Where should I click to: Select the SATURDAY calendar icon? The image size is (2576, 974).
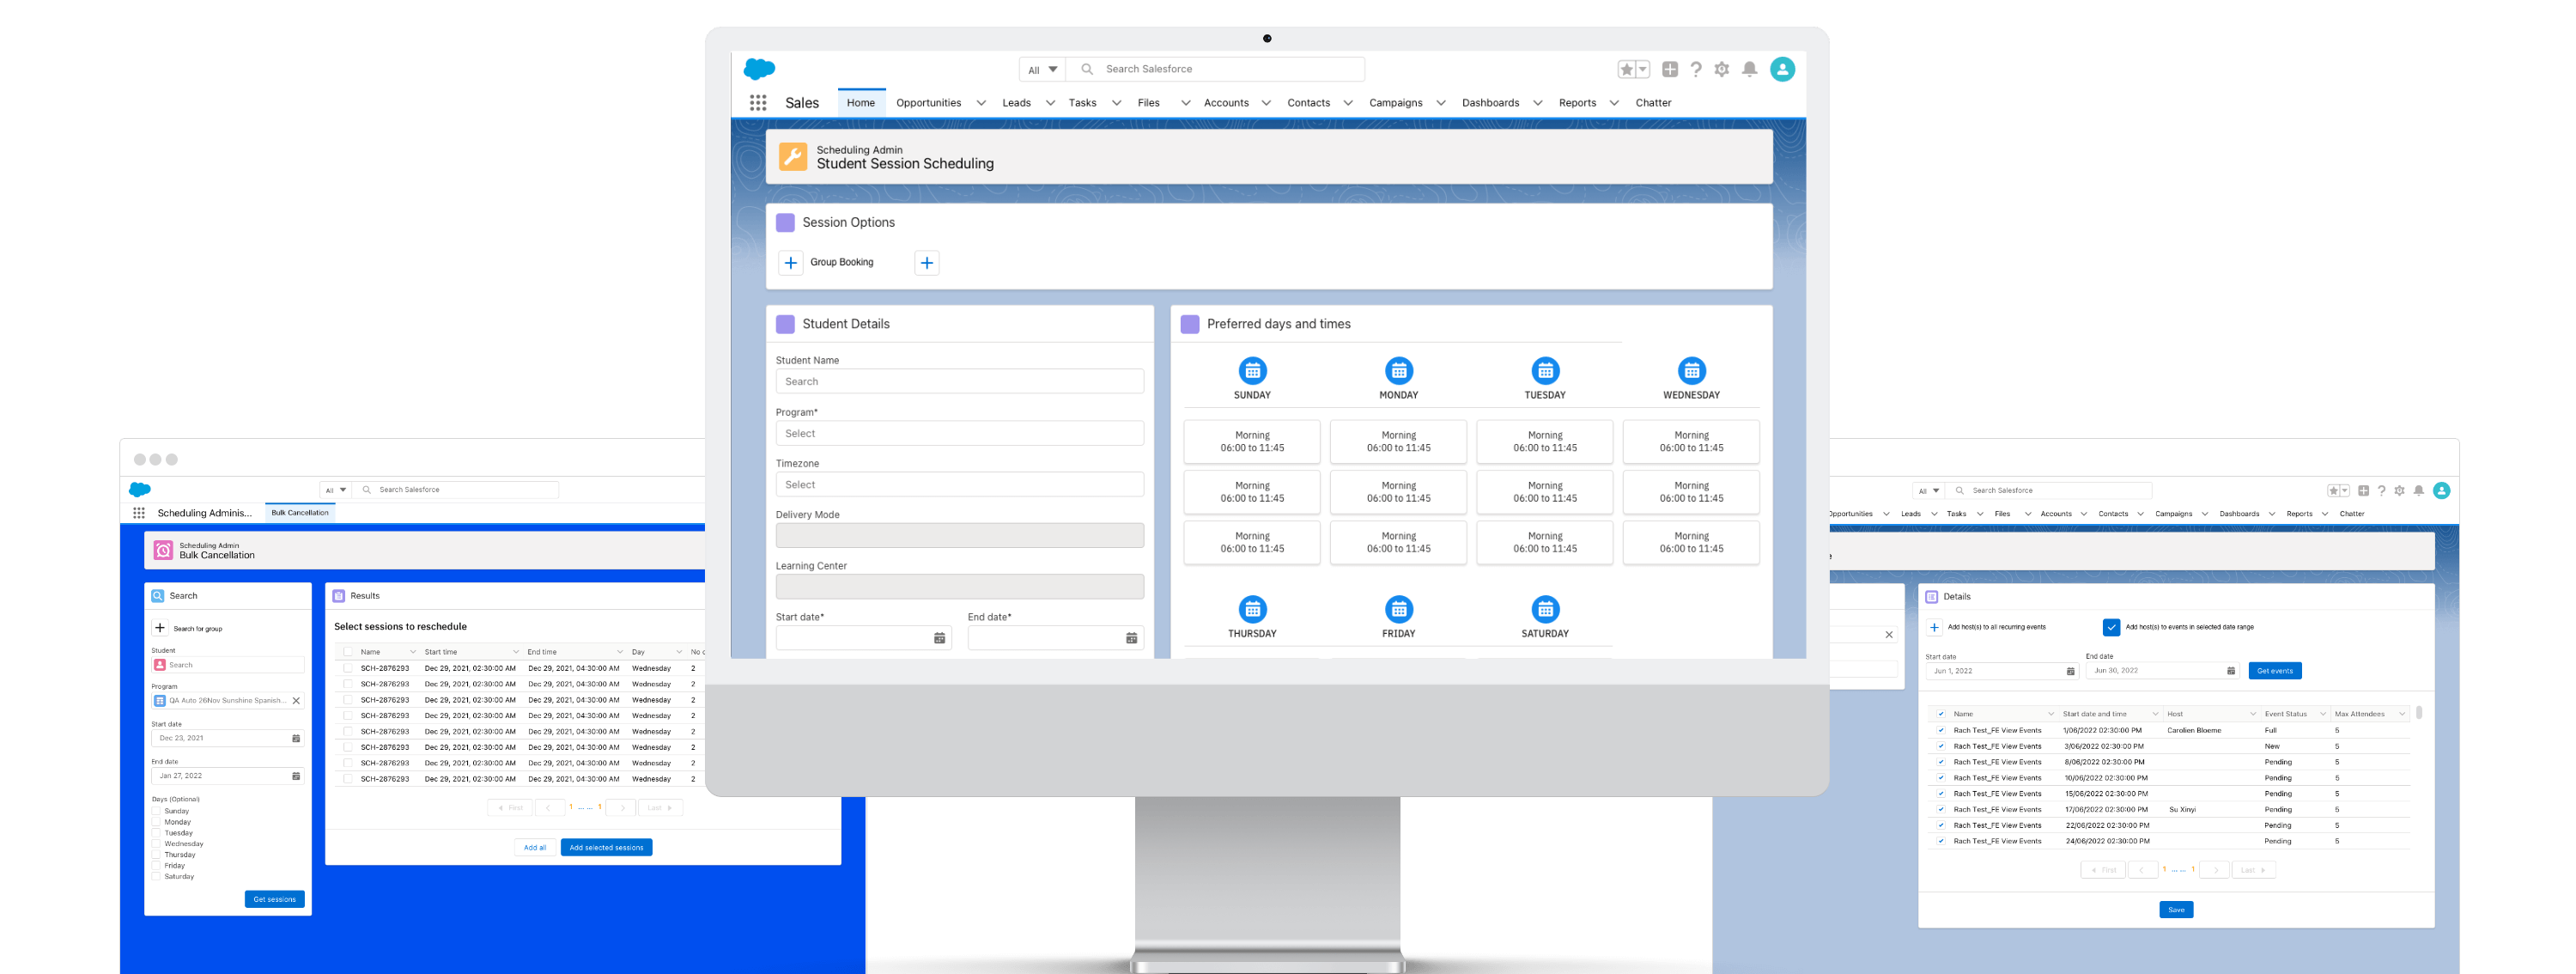click(x=1545, y=609)
